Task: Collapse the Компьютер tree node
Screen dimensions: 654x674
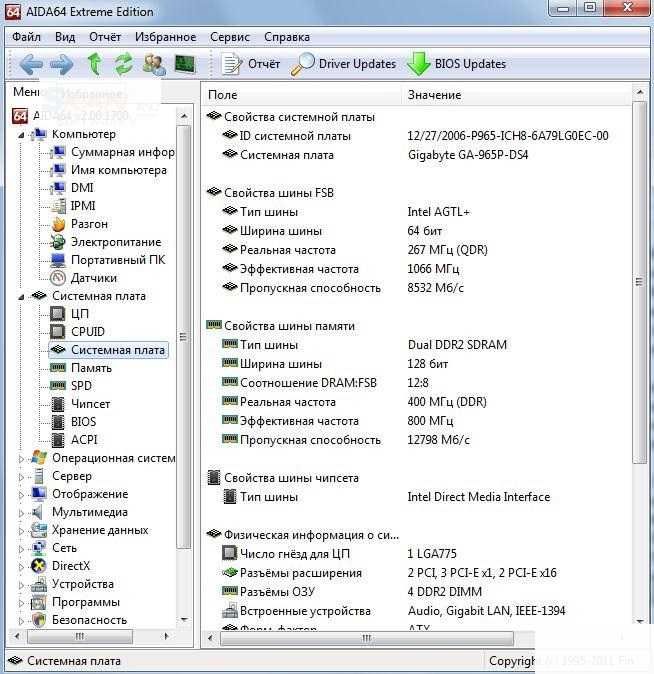Action: 21,135
